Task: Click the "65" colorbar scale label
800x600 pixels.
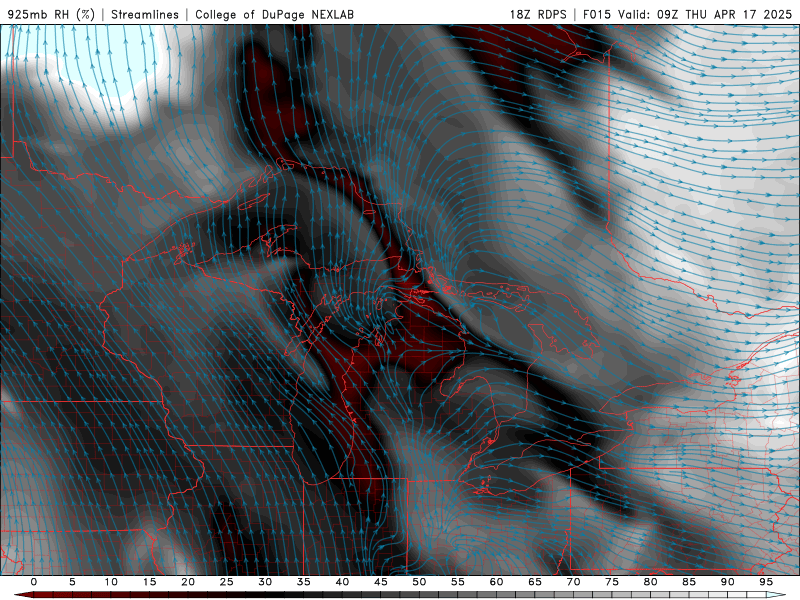Action: (x=535, y=582)
